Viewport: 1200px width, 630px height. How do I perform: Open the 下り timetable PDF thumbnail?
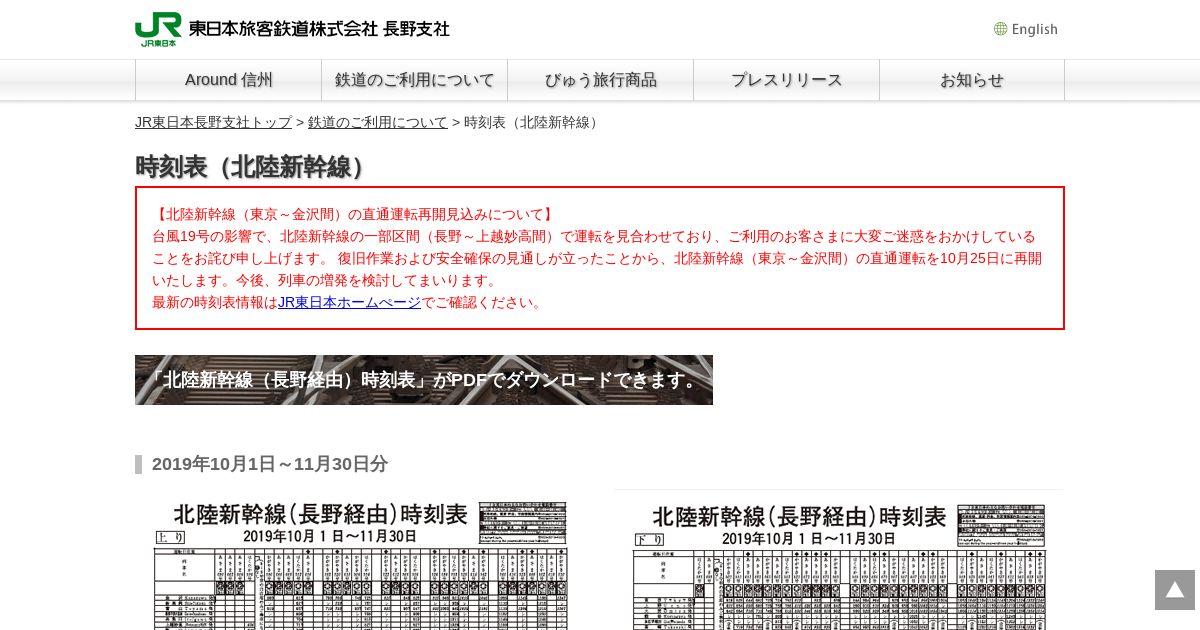coord(839,560)
